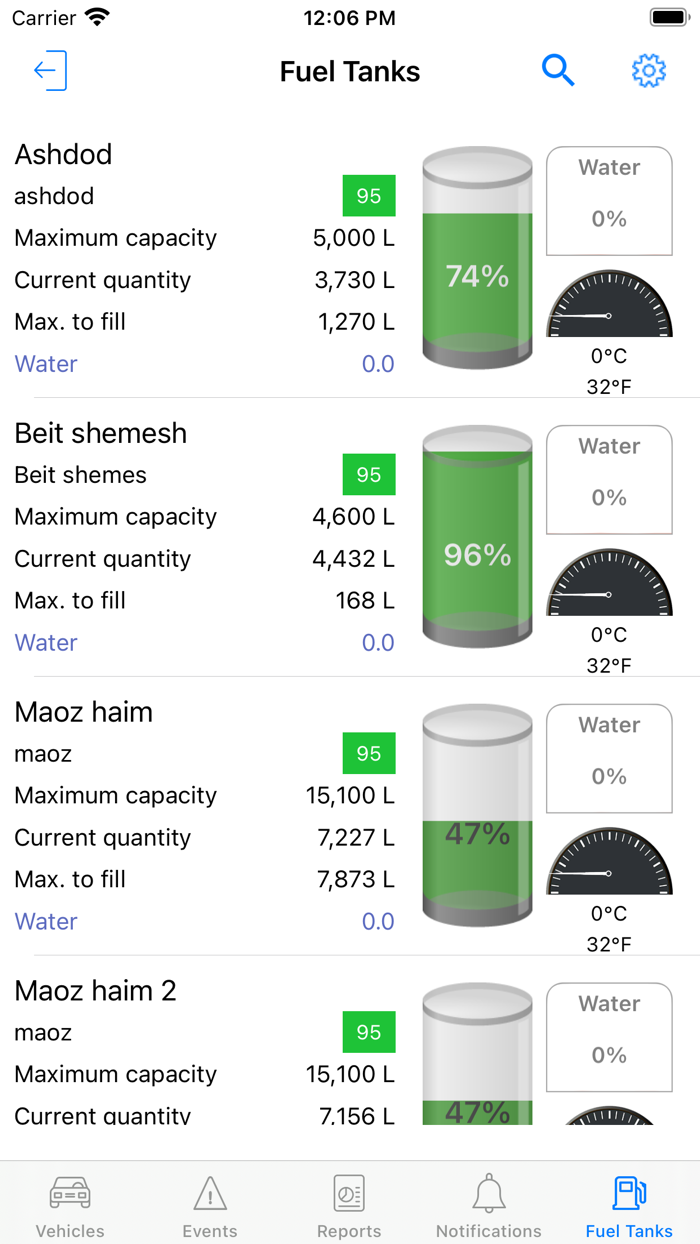Viewport: 700px width, 1244px height.
Task: Tap Ashdod tank 74% cylinder
Action: point(477,257)
